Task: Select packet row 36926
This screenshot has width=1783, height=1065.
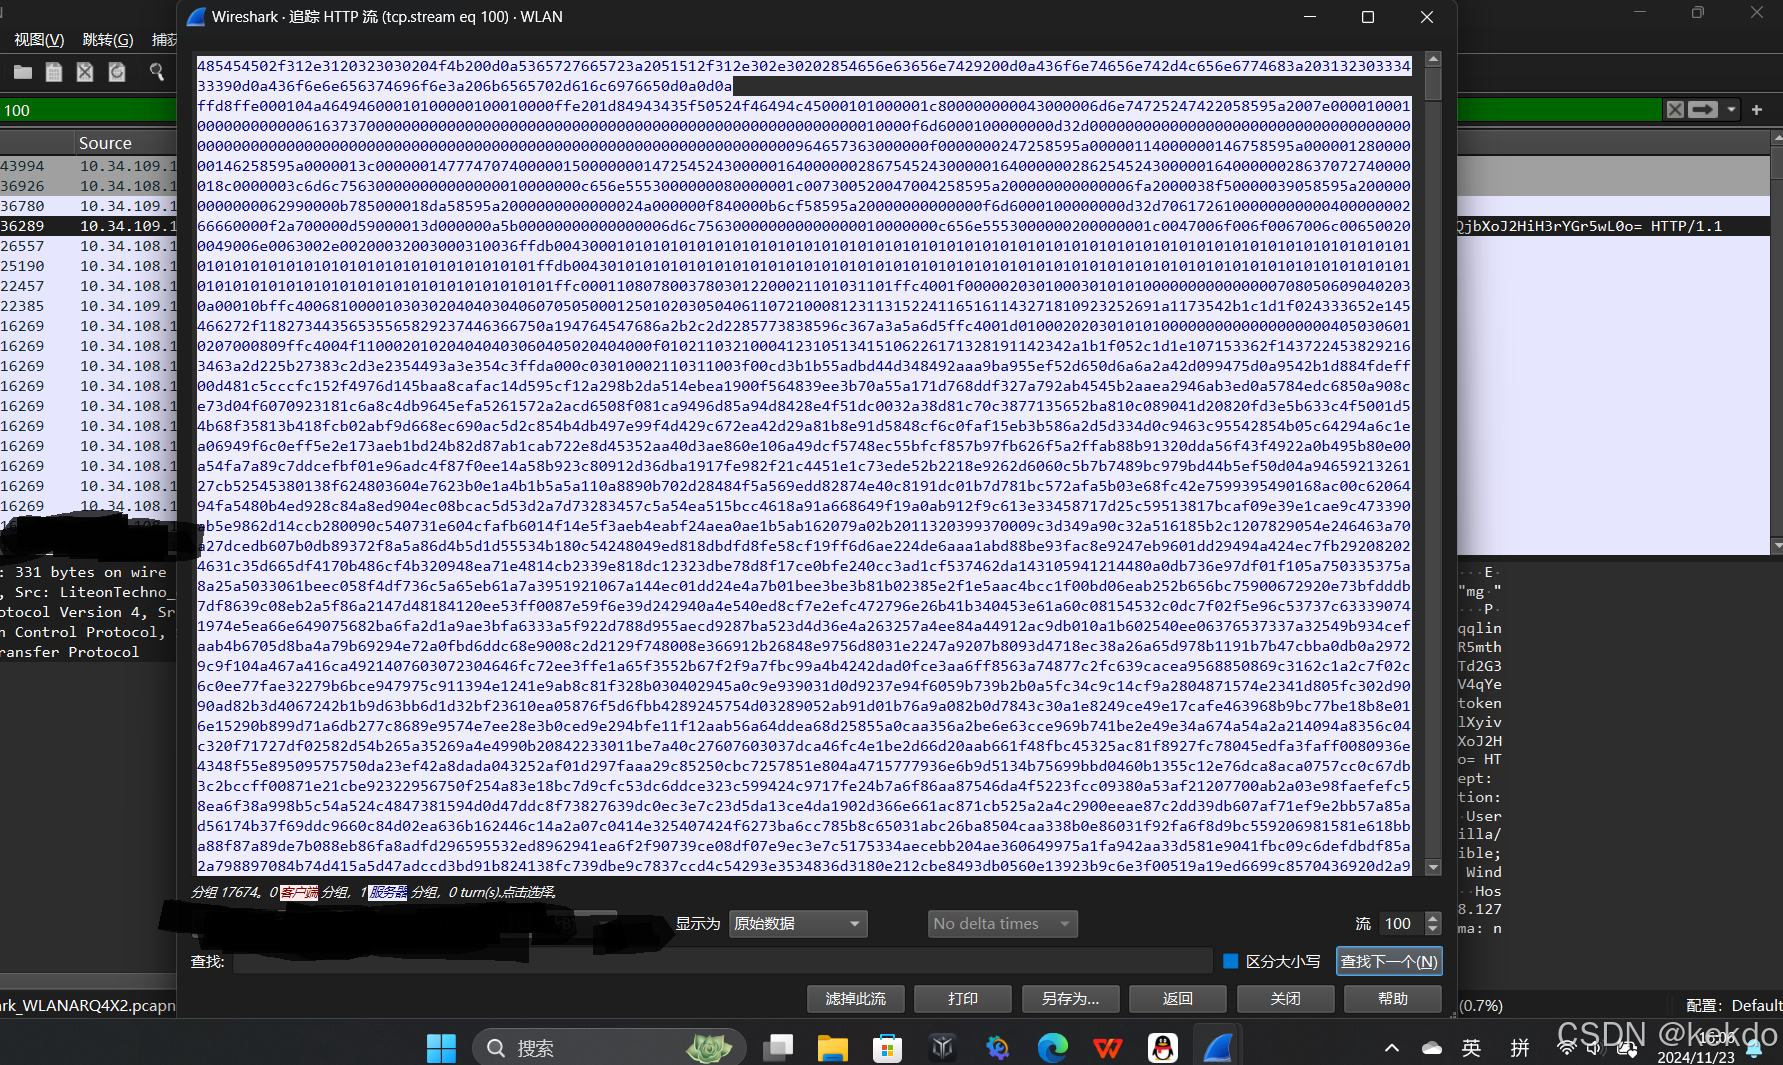Action: tap(88, 186)
